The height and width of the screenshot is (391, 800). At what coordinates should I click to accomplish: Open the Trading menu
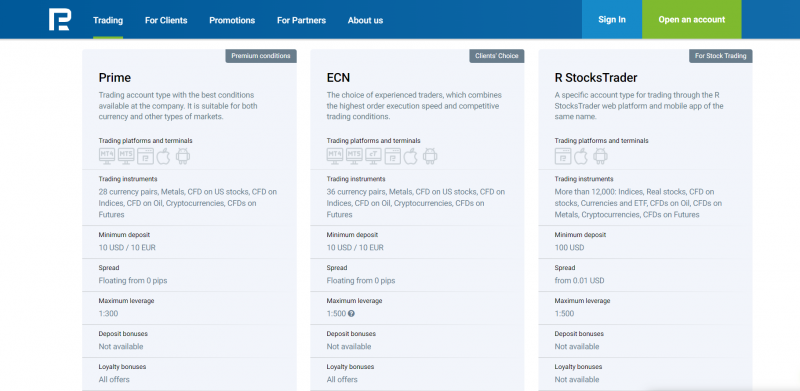pos(108,20)
